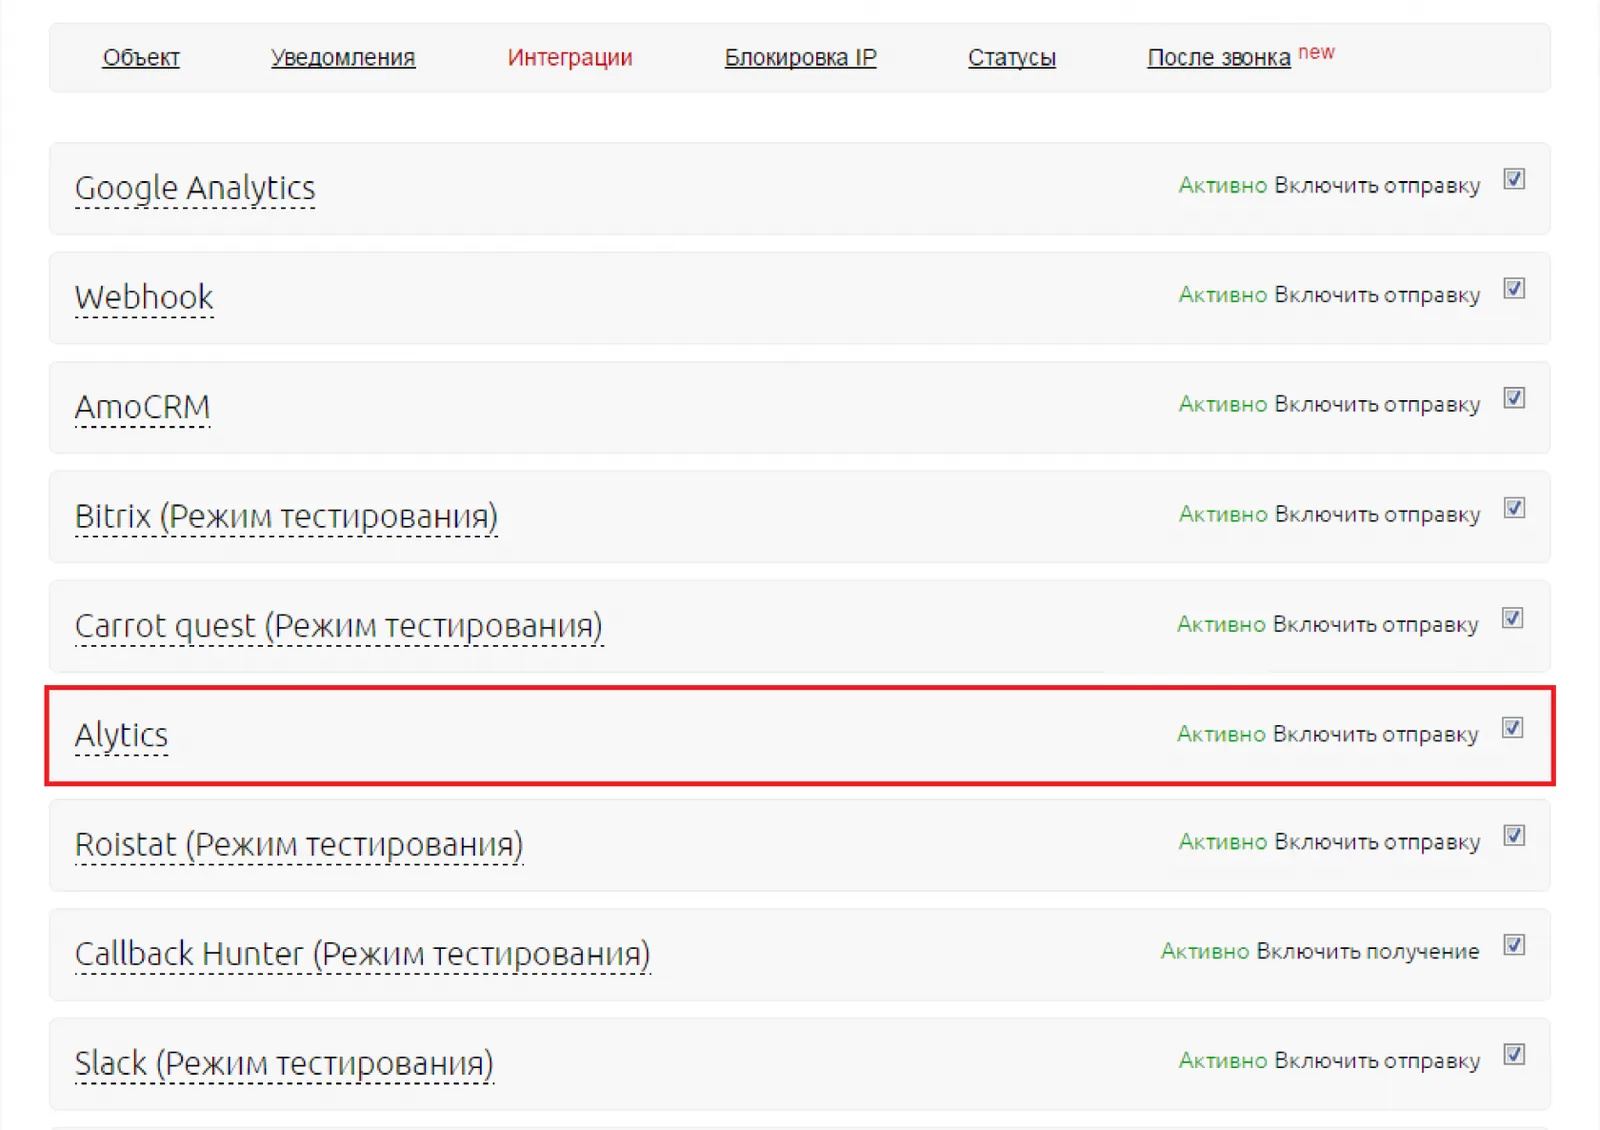Click 'Включить отправку' label in Carrot quest row
This screenshot has height=1130, width=1600.
pyautogui.click(x=1375, y=625)
